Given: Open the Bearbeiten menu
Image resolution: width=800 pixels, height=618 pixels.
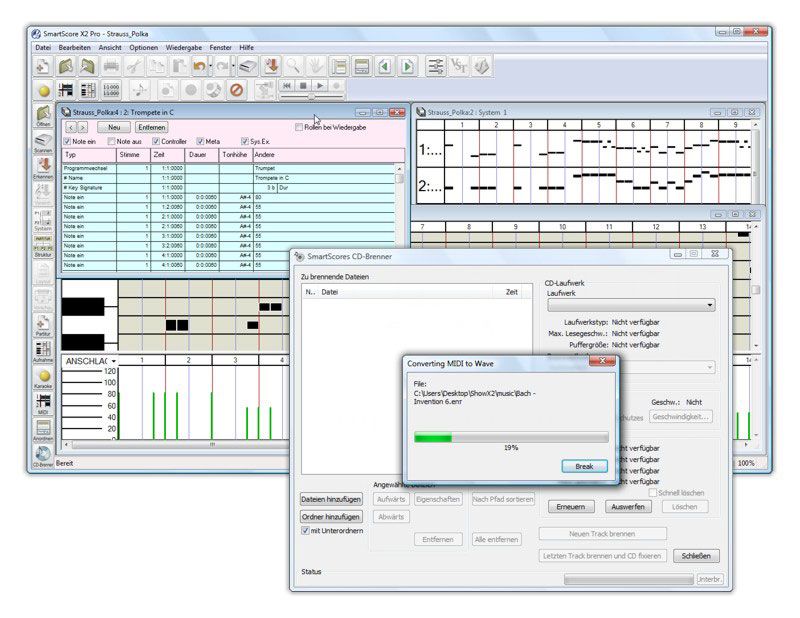Looking at the screenshot, I should (74, 47).
